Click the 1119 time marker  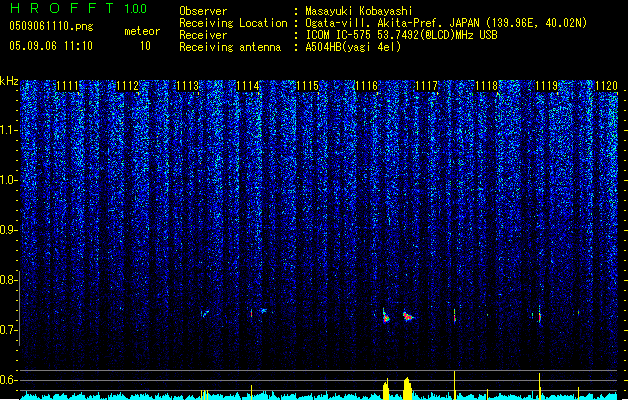pyautogui.click(x=547, y=86)
